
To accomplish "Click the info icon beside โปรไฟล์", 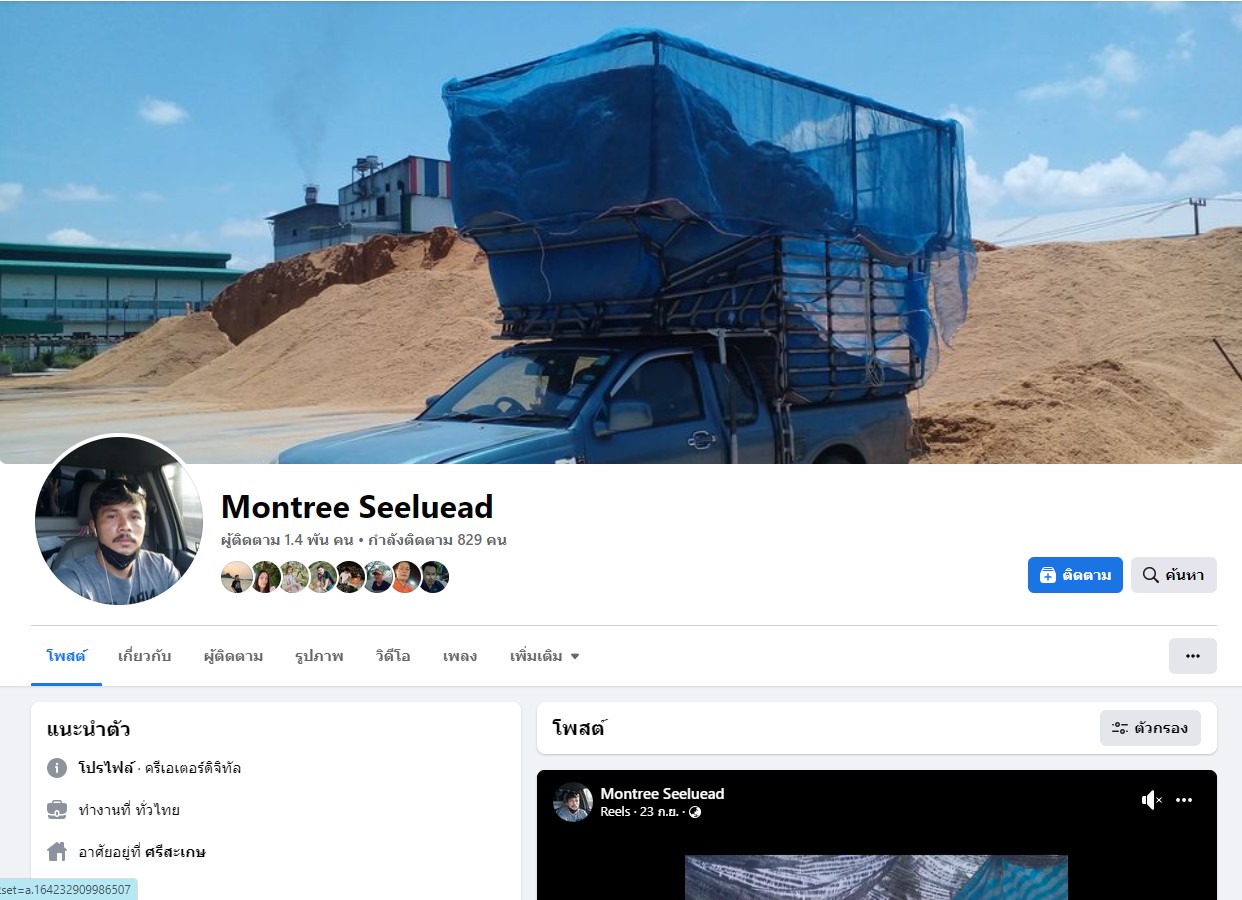I will point(57,768).
